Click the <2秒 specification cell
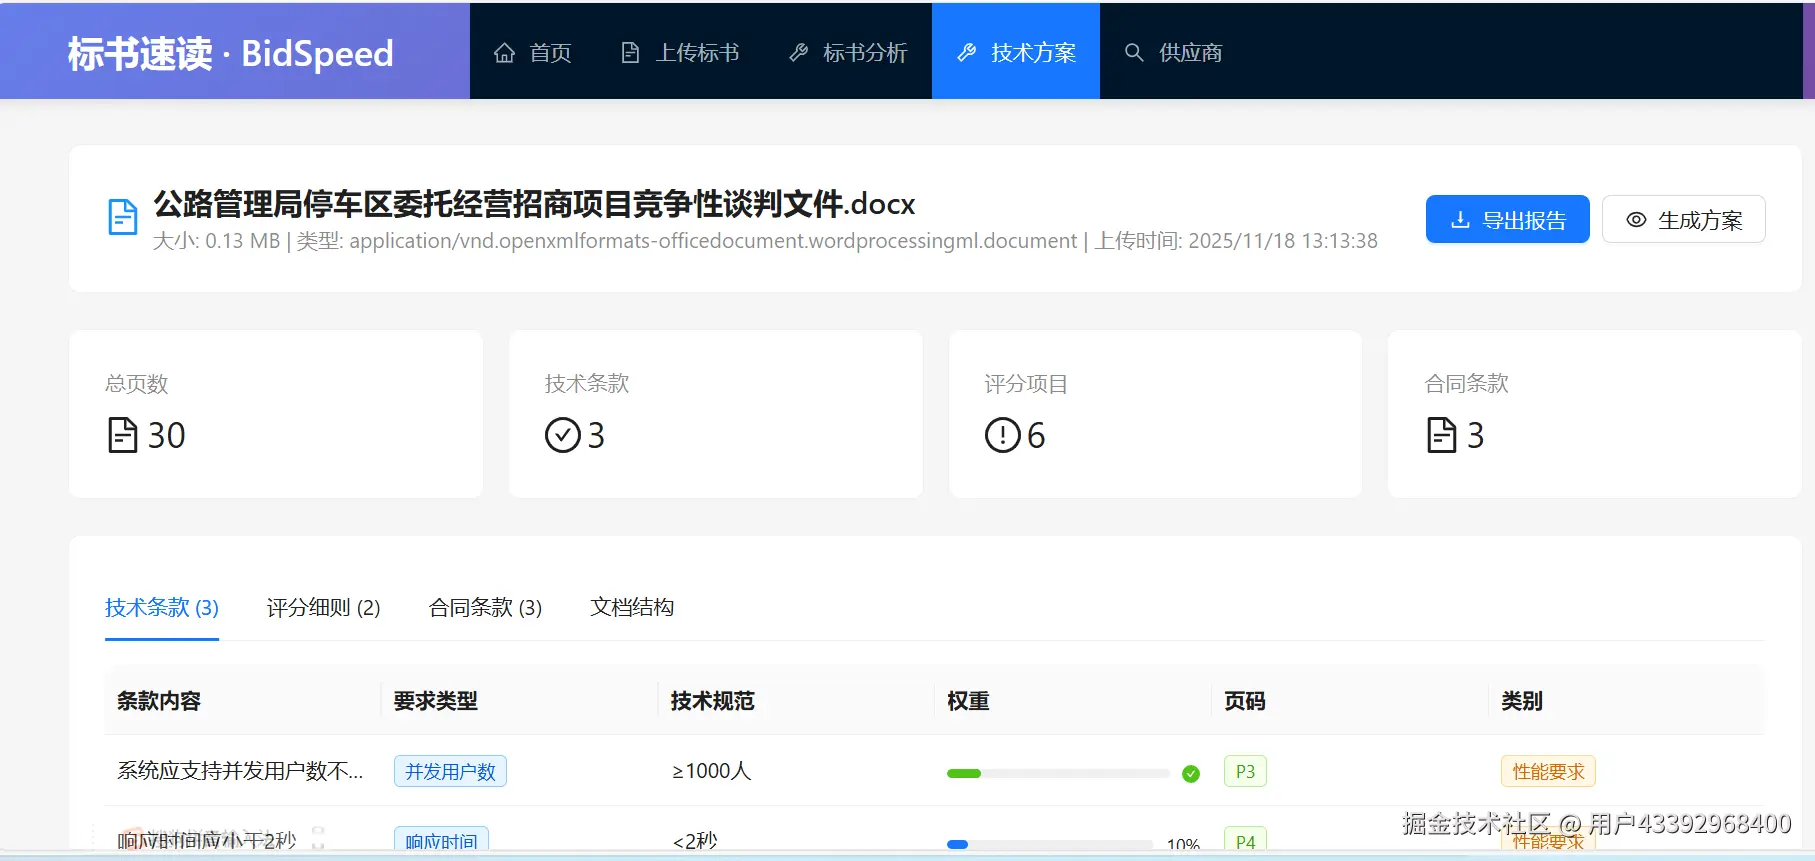Viewport: 1815px width, 861px height. coord(695,841)
